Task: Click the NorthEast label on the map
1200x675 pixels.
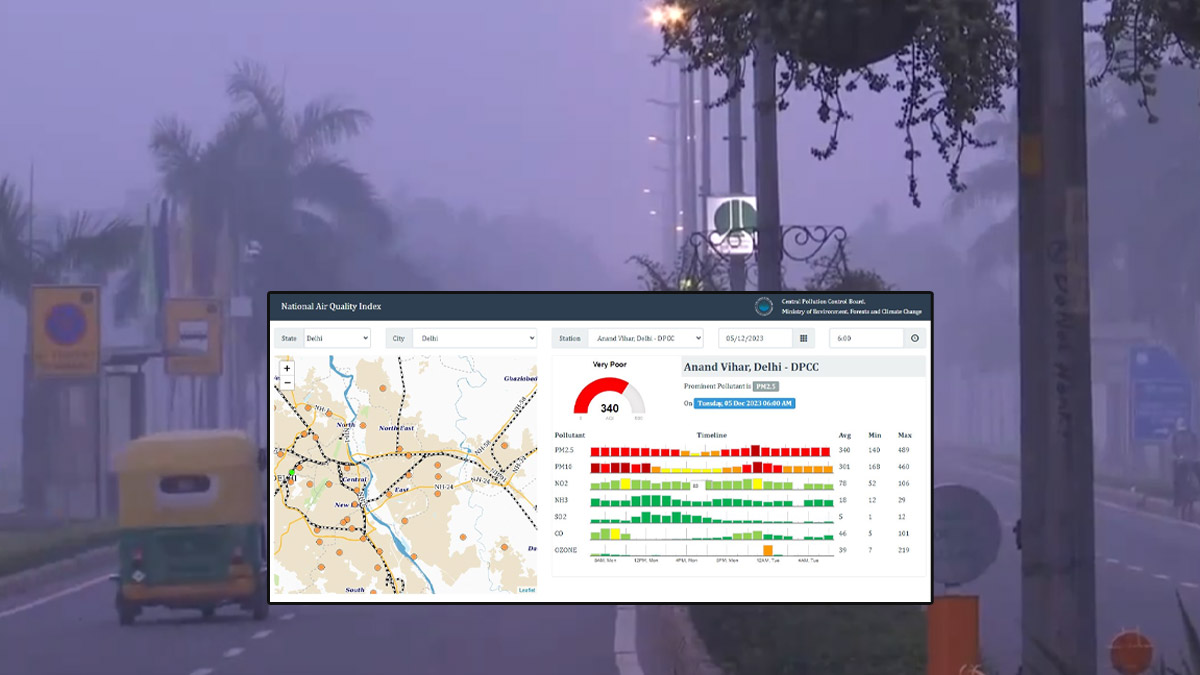Action: pyautogui.click(x=396, y=428)
